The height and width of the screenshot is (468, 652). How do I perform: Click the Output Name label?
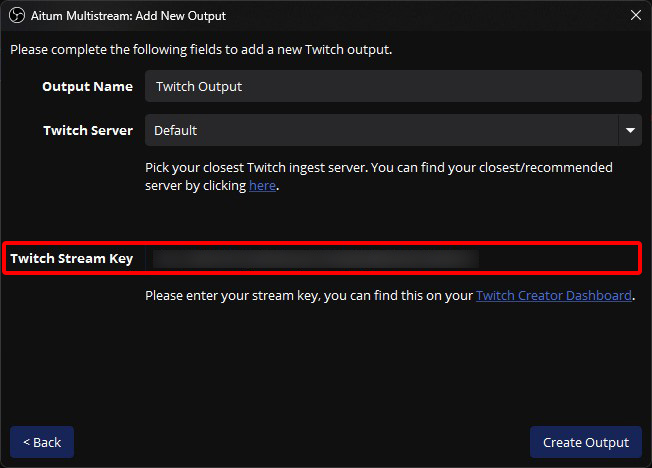pyautogui.click(x=87, y=86)
